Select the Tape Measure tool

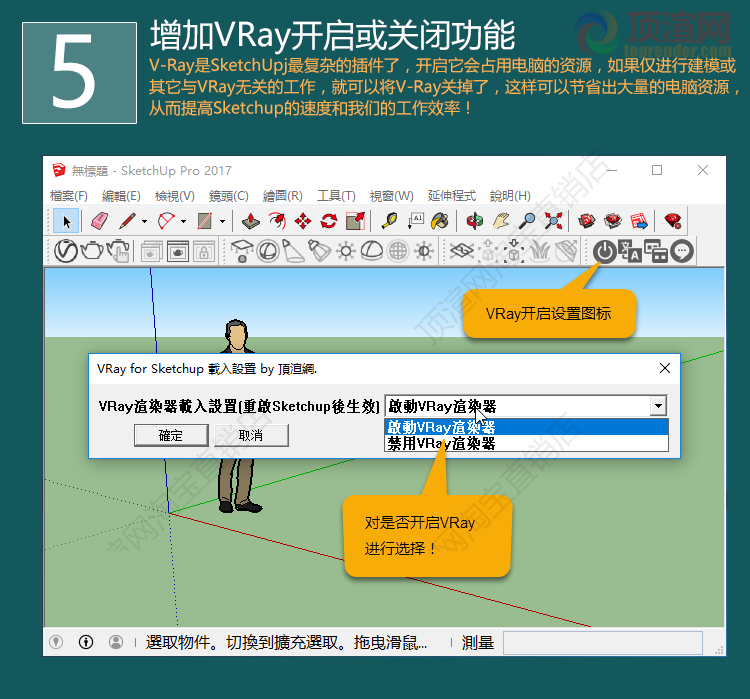(389, 222)
